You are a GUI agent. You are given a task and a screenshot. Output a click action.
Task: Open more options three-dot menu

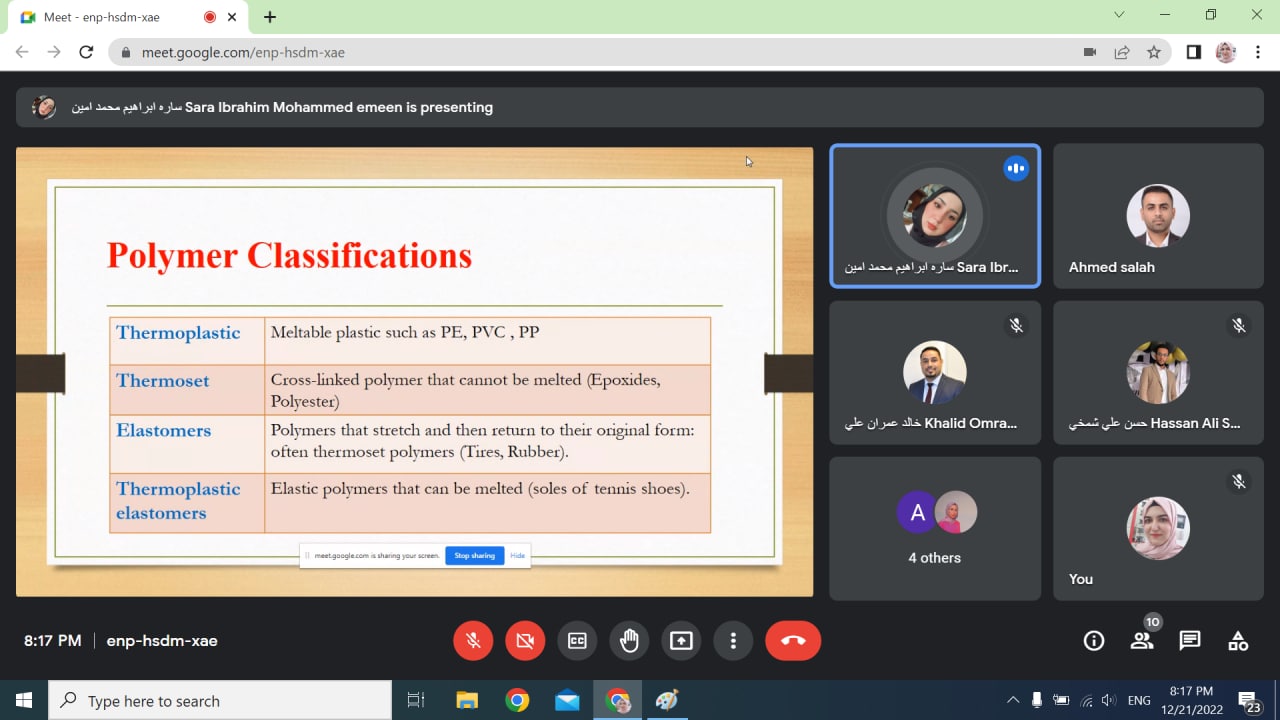733,641
